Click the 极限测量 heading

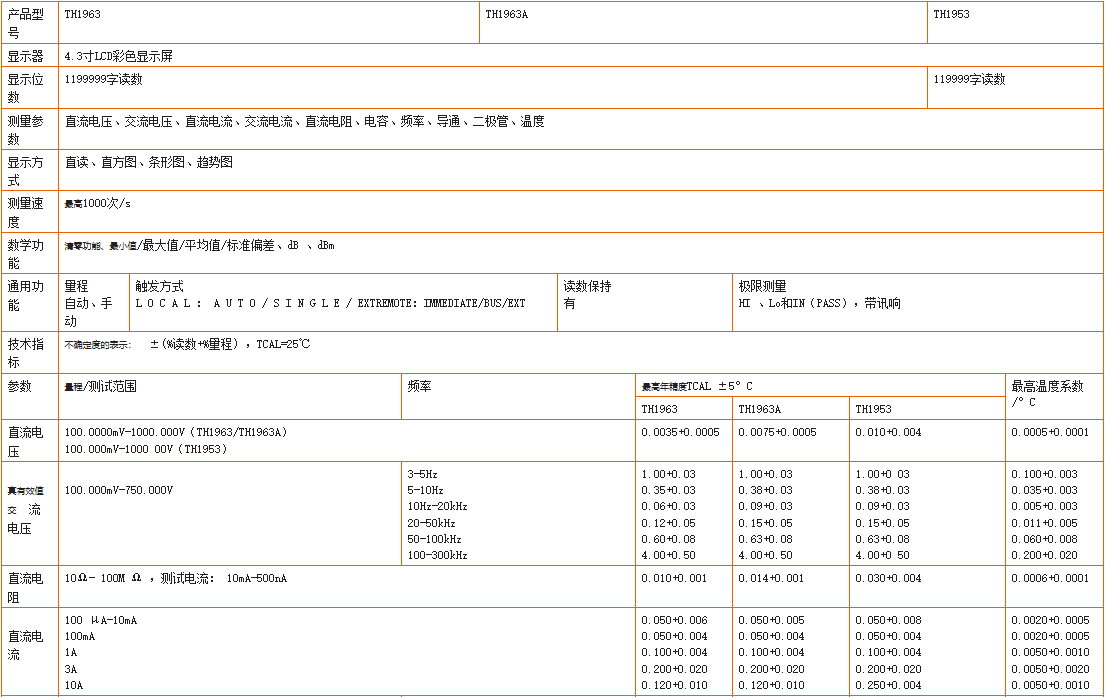(x=763, y=286)
